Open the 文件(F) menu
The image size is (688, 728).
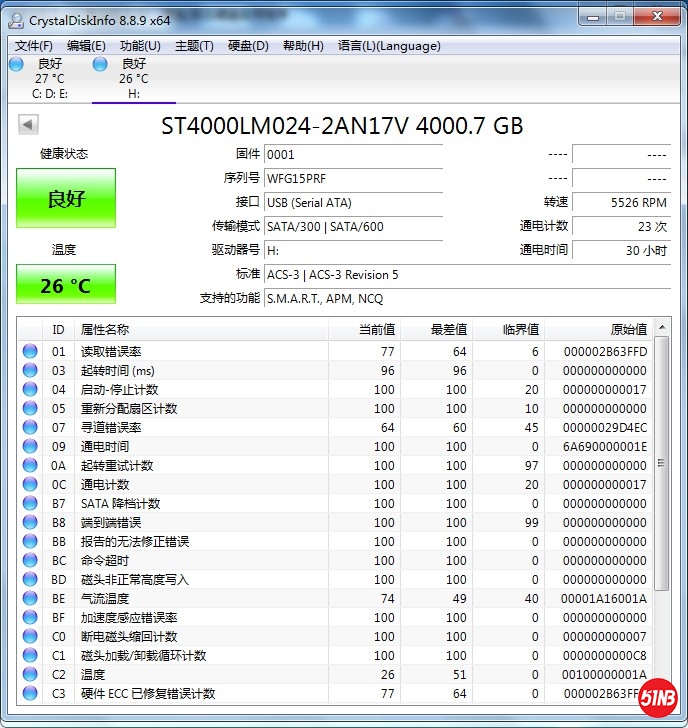[x=33, y=46]
